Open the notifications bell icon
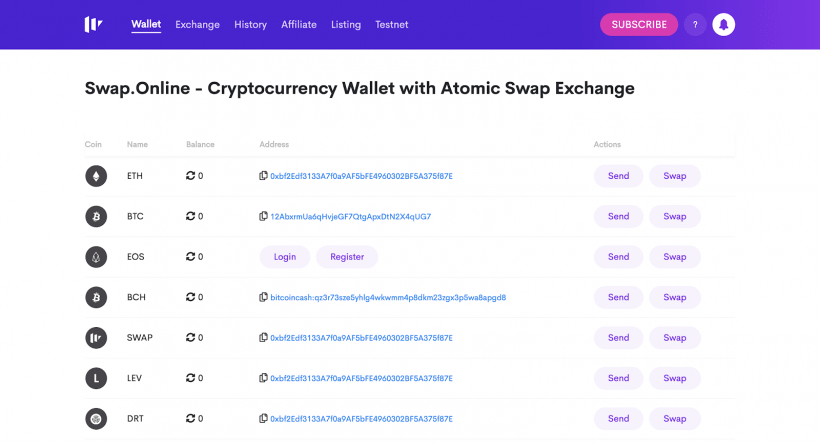This screenshot has height=445, width=820. point(724,24)
